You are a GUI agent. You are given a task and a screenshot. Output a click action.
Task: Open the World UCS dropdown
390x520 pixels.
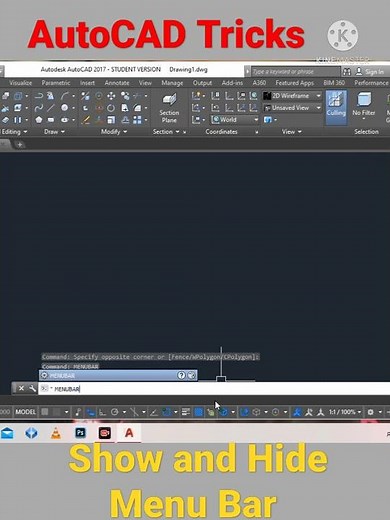point(235,119)
